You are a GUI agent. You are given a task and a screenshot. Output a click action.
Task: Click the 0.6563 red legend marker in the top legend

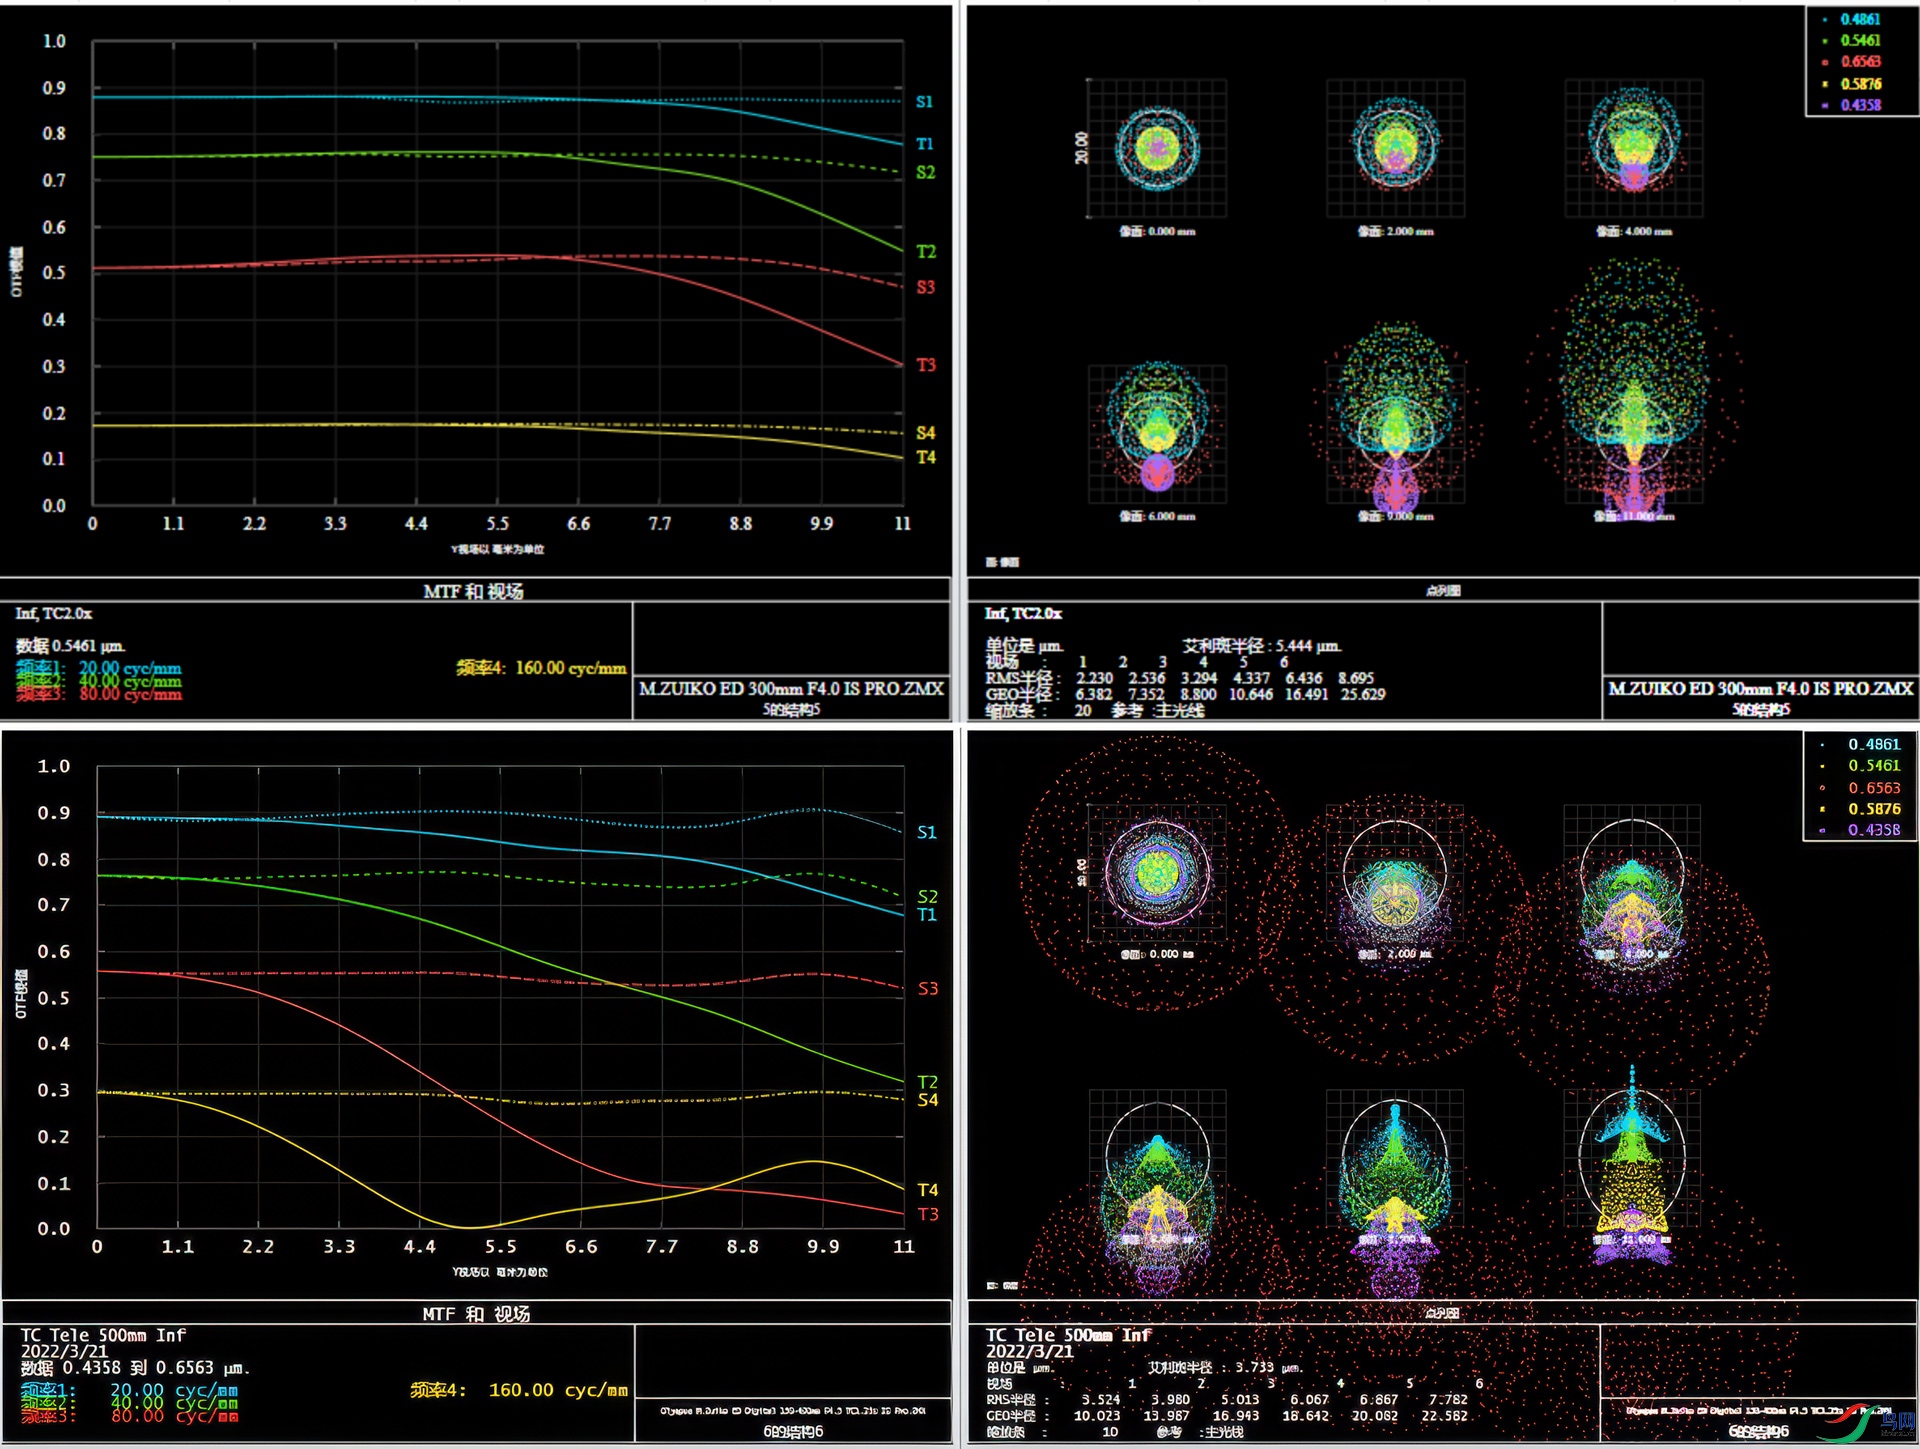tap(1825, 62)
